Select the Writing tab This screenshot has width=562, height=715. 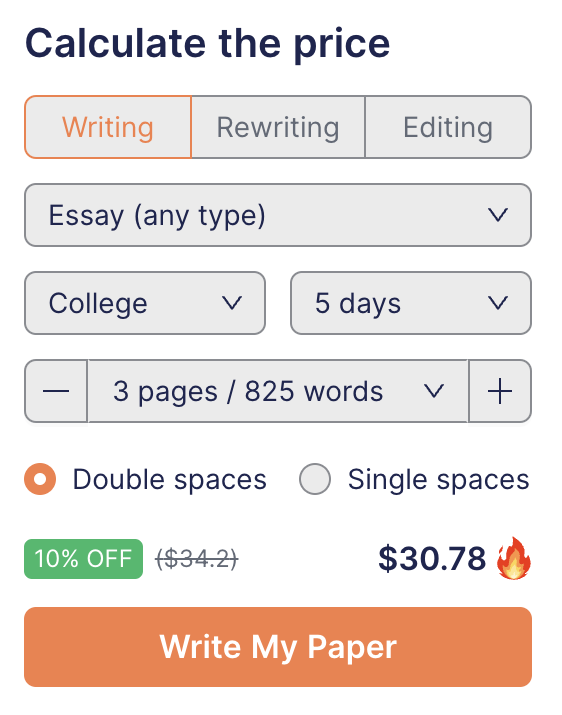(108, 127)
